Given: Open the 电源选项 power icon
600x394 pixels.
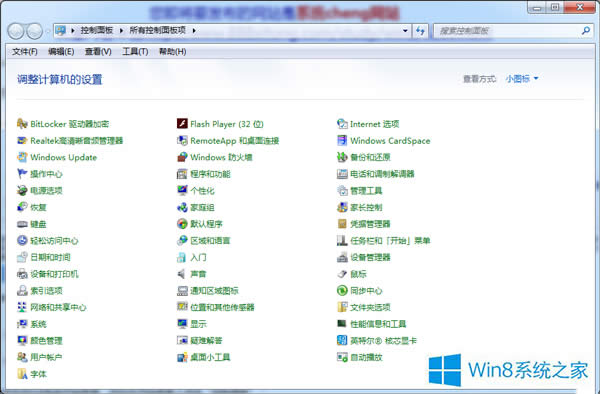Looking at the screenshot, I should click(22, 190).
